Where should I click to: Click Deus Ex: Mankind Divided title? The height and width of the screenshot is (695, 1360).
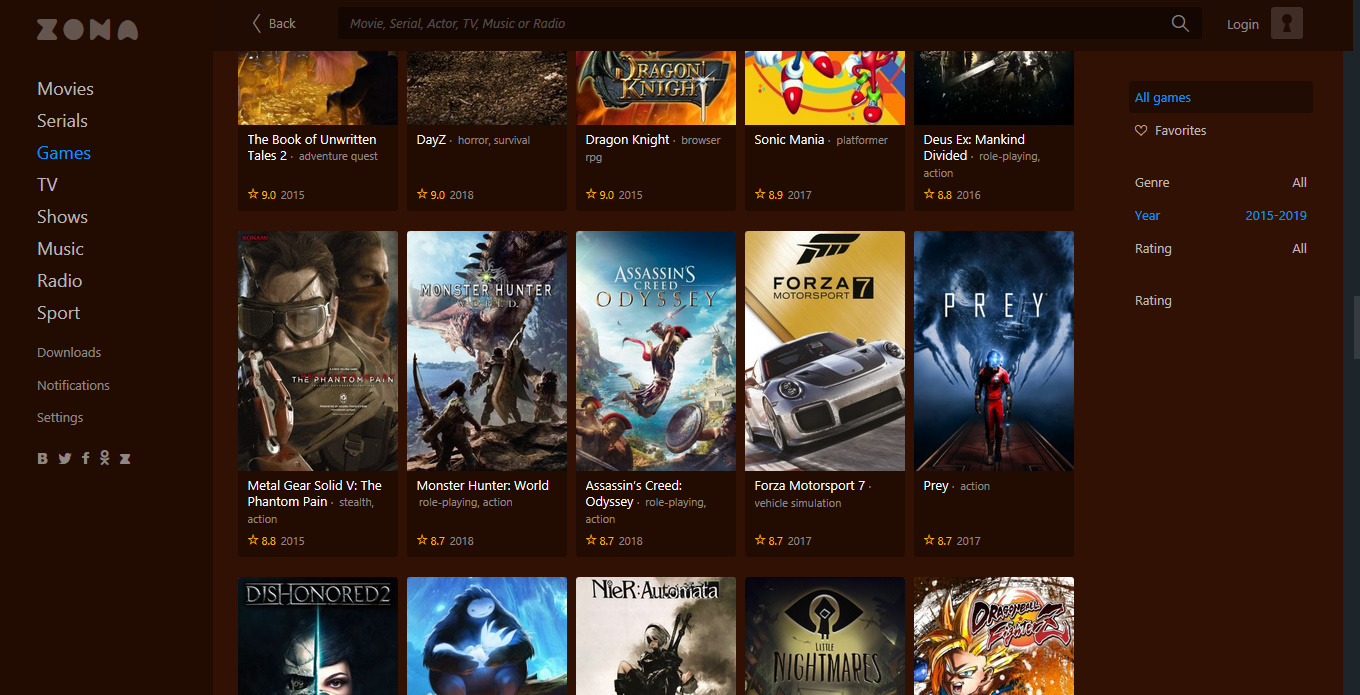(x=974, y=147)
